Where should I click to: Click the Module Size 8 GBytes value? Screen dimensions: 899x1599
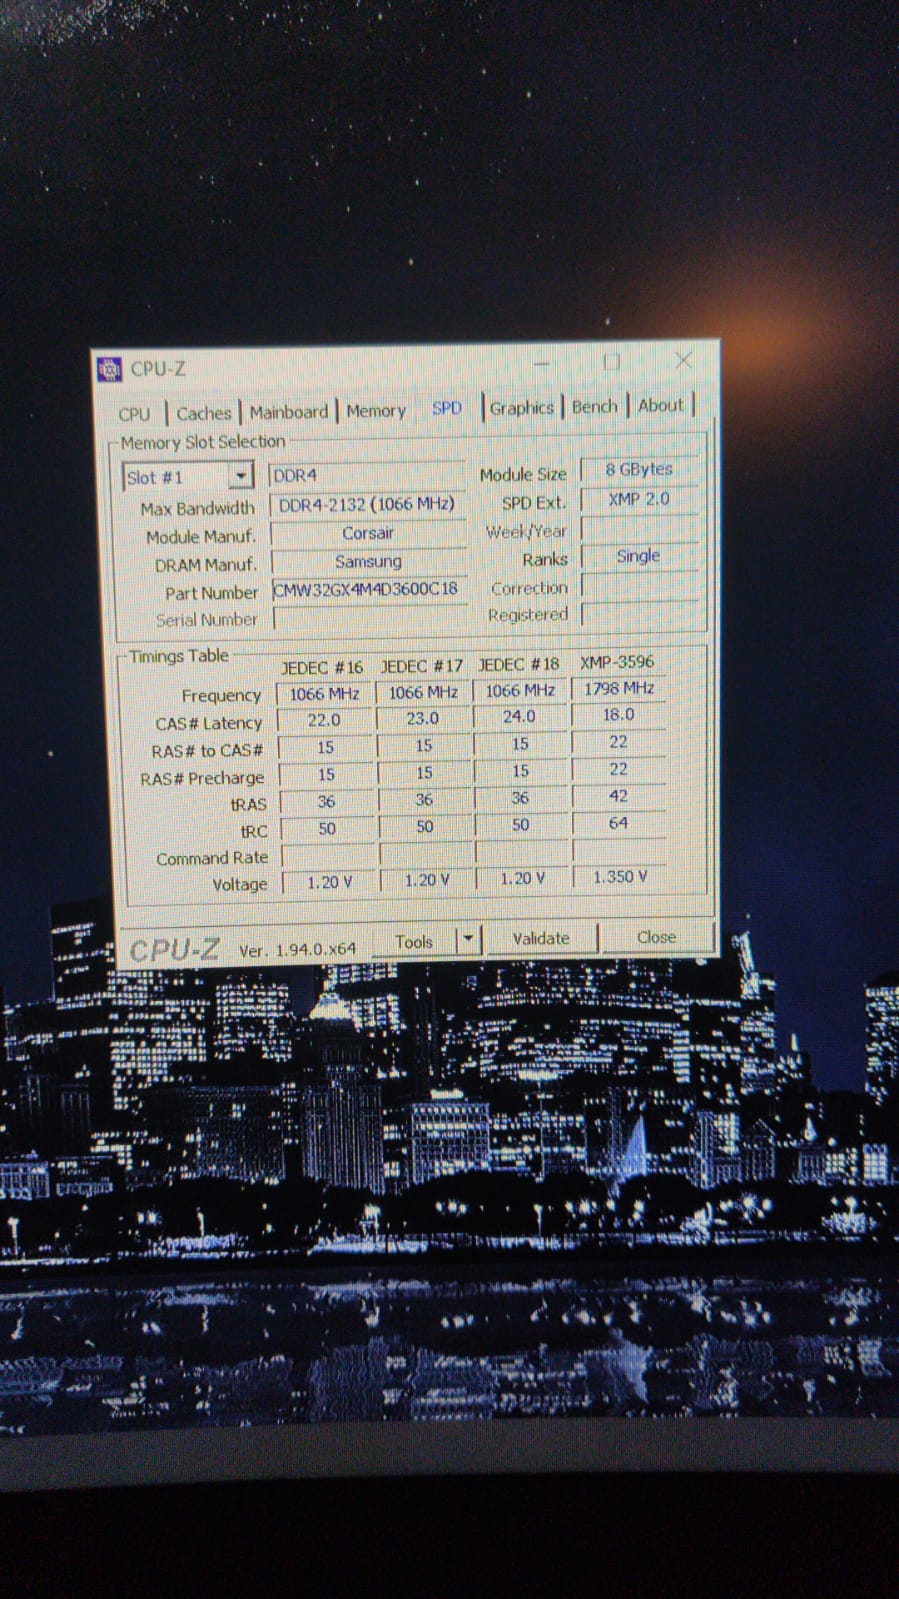point(639,469)
